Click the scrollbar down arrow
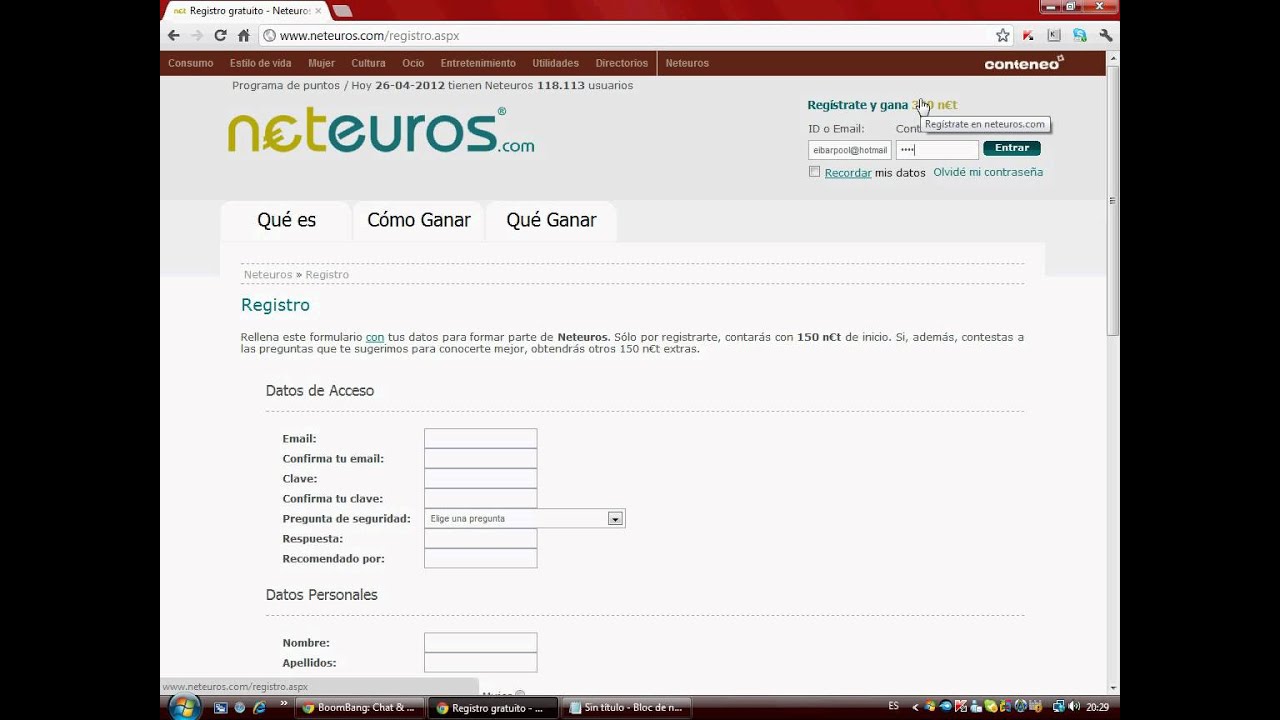The image size is (1280, 720). pos(1113,688)
